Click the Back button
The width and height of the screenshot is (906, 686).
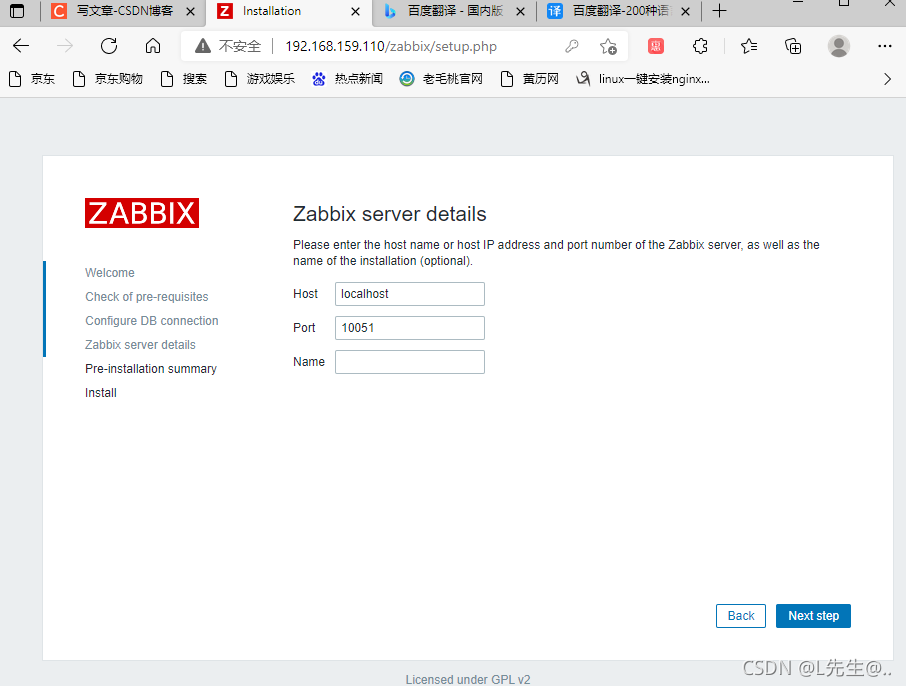[741, 616]
